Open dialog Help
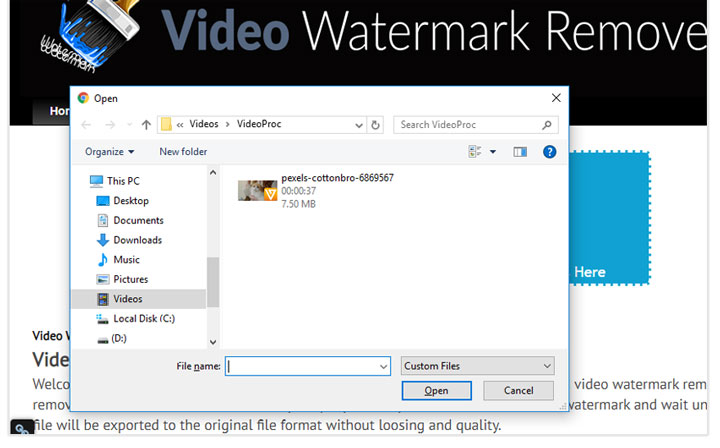 549,151
